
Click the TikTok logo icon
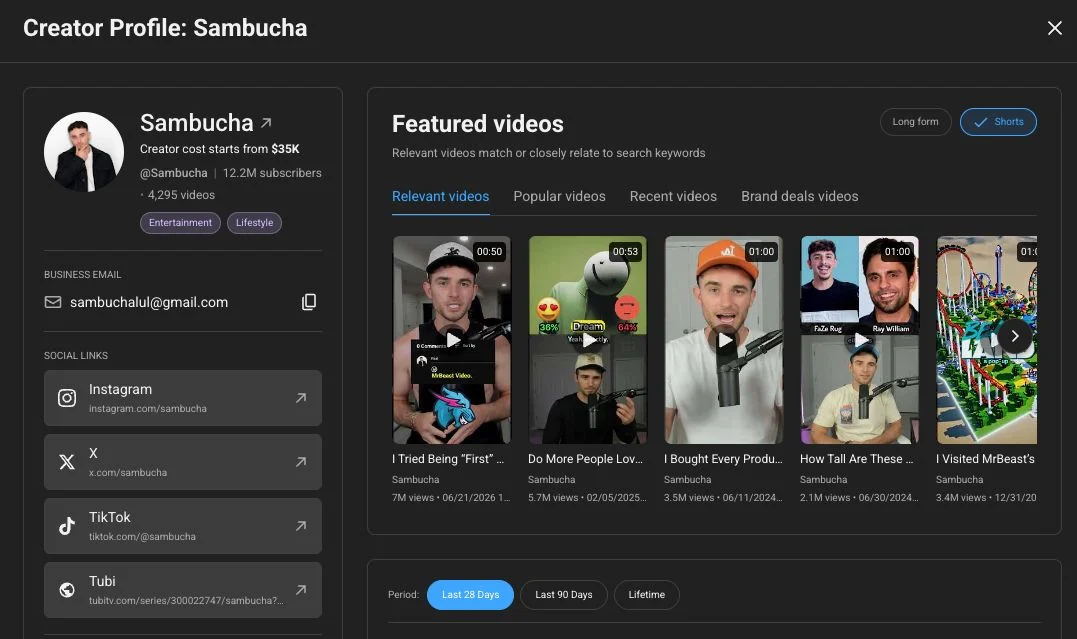(x=67, y=526)
